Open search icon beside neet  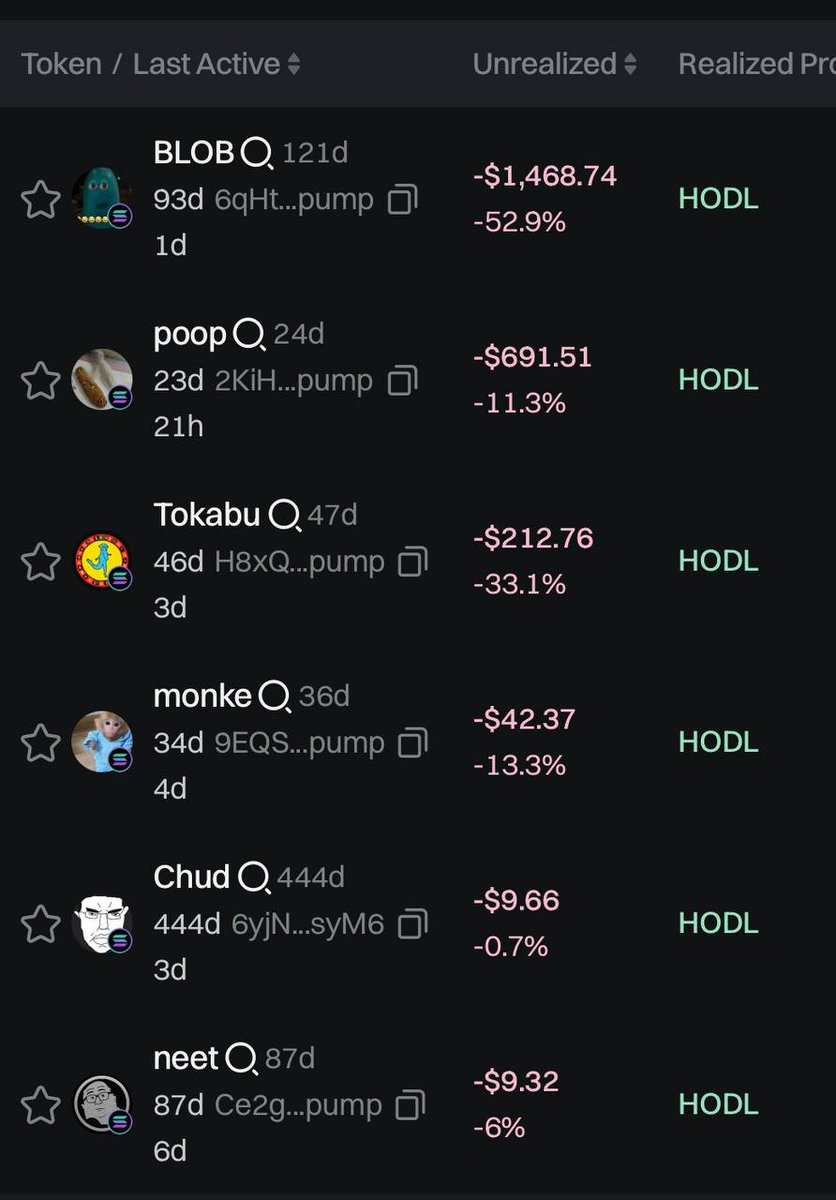coord(241,1058)
